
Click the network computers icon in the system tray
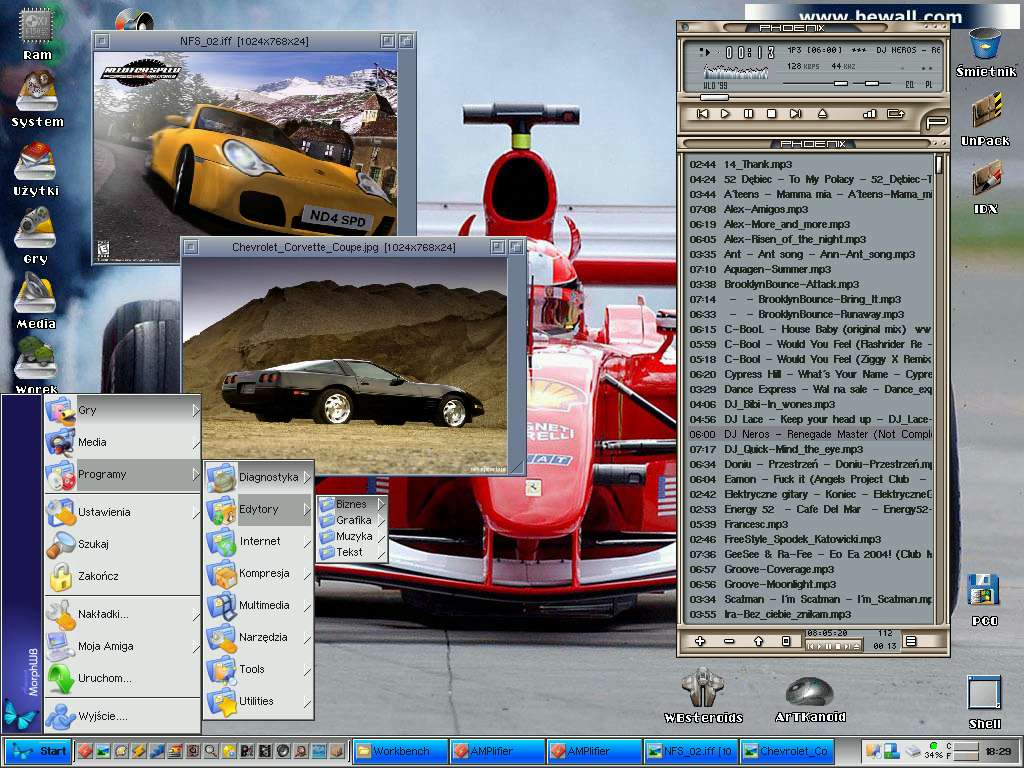tap(891, 751)
